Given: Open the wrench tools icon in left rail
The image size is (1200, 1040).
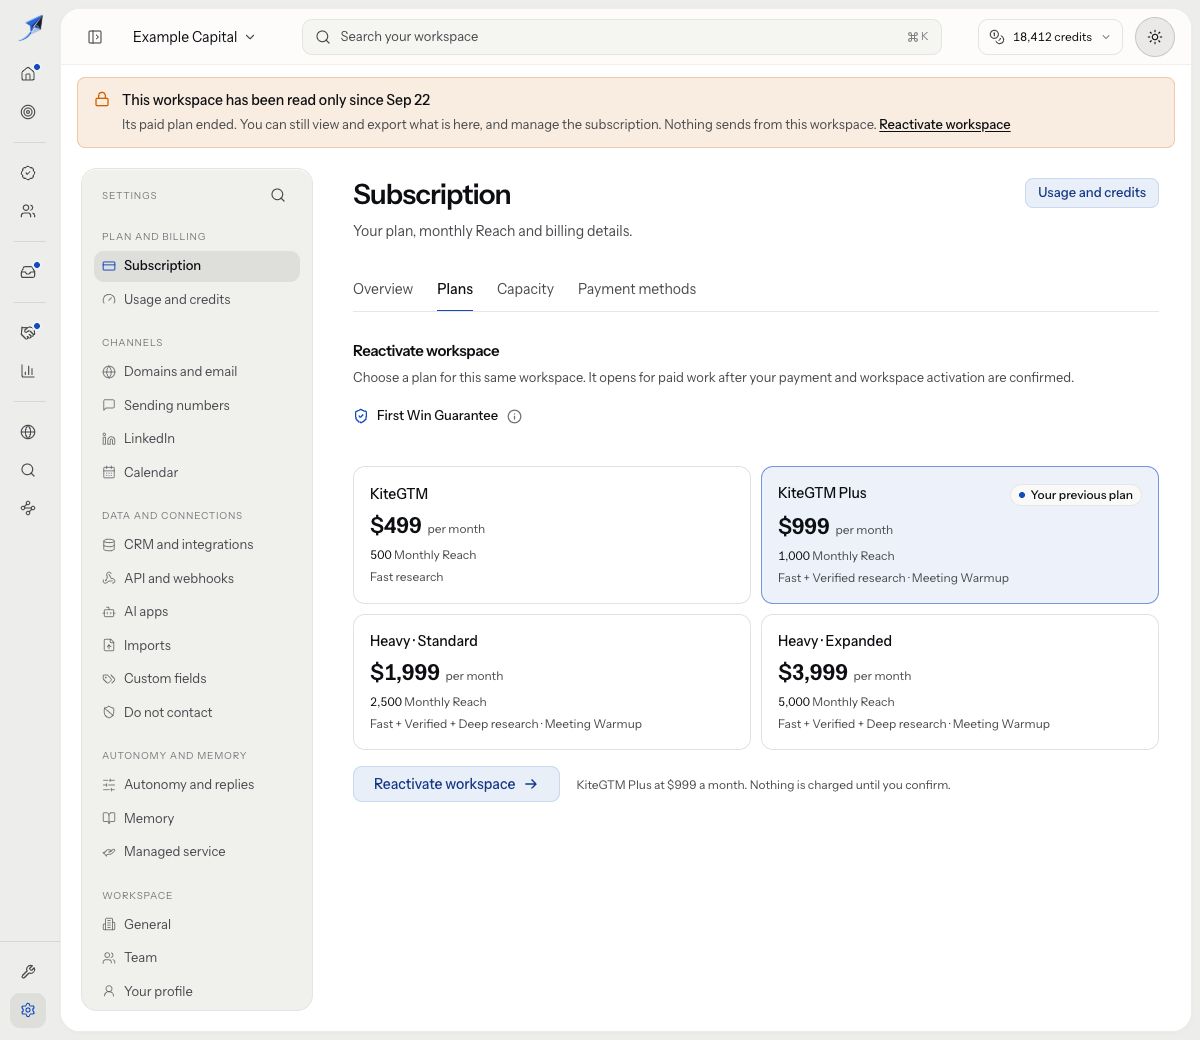Looking at the screenshot, I should click(28, 972).
